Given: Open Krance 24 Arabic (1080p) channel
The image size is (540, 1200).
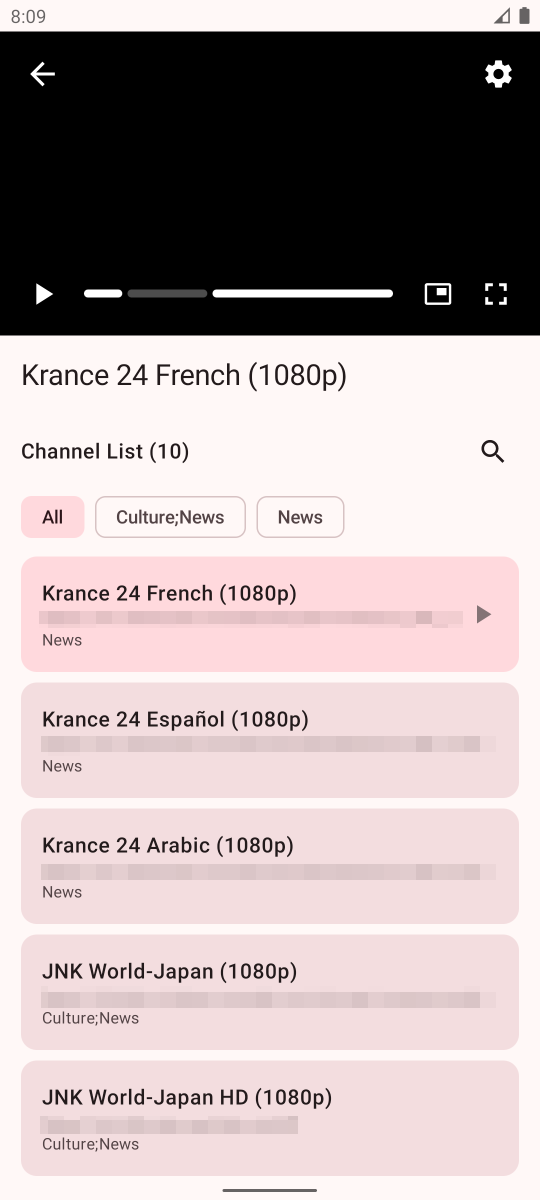Looking at the screenshot, I should 270,866.
